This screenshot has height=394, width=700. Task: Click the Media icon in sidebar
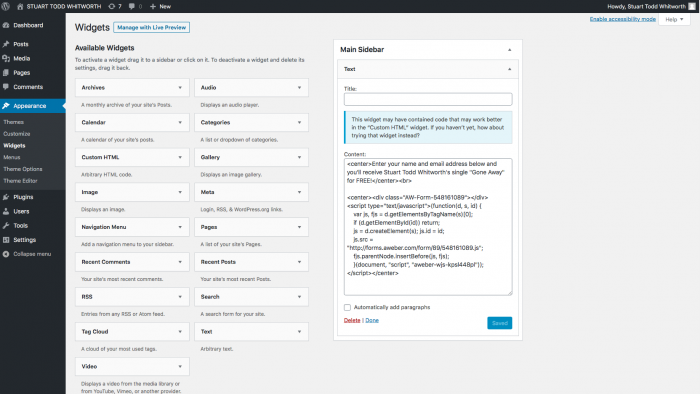tap(6, 58)
